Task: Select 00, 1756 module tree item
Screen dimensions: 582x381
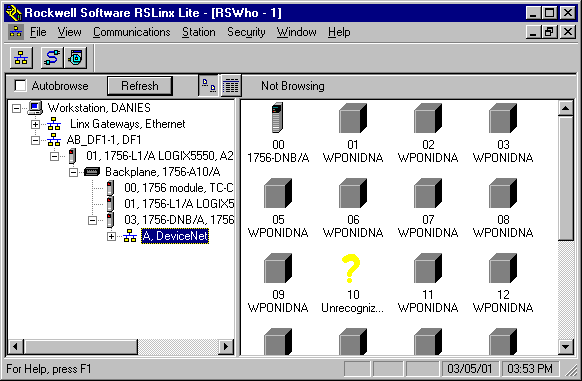Action: [179, 188]
